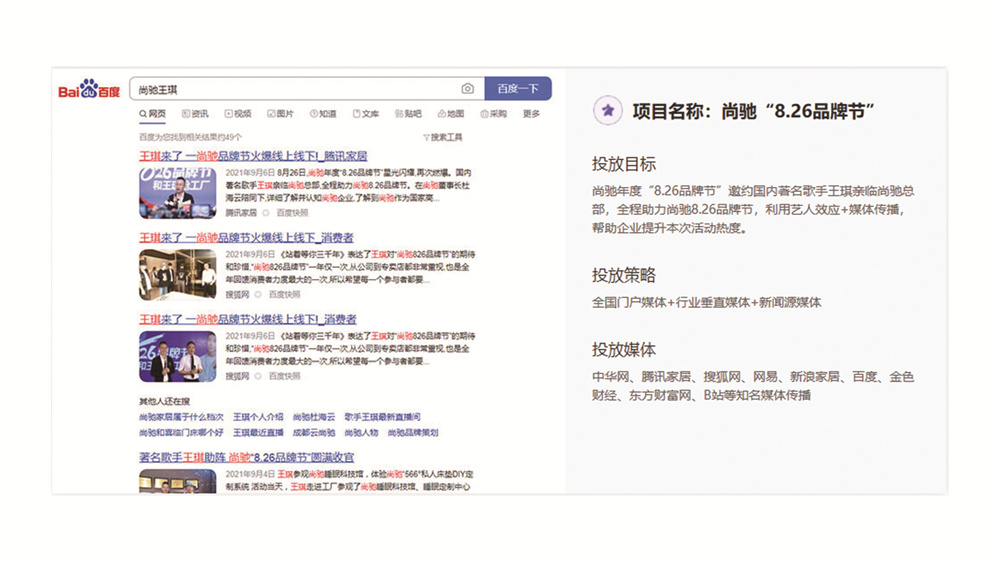Viewport: 1000px width, 562px height.
Task: Open the 图片 images tab
Action: [x=281, y=114]
